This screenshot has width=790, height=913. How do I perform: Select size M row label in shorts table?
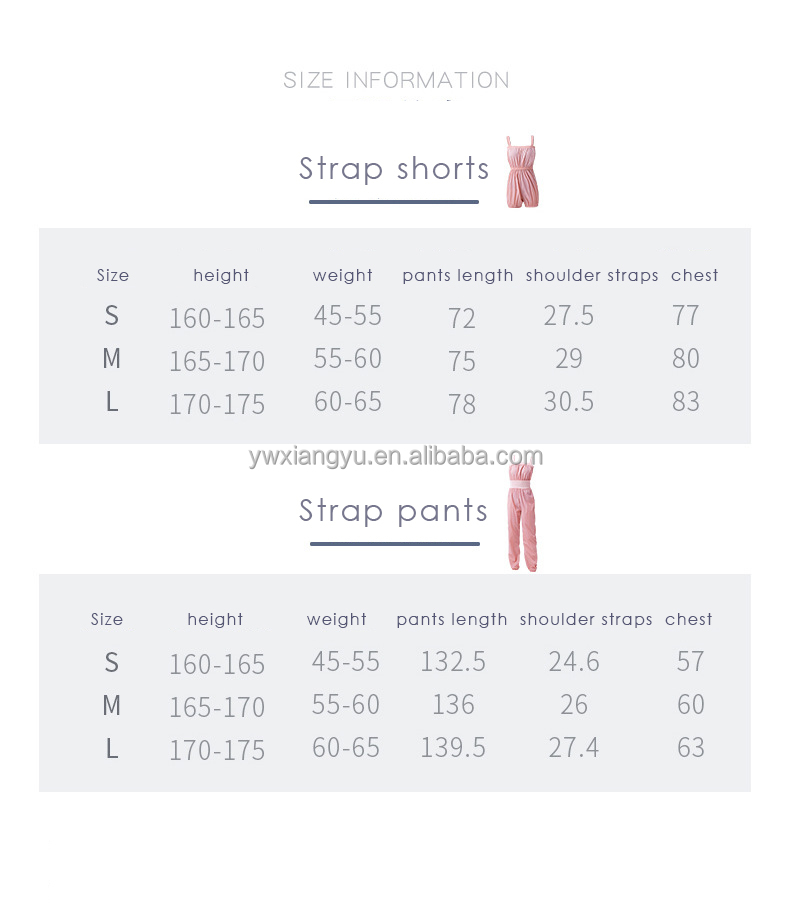point(111,359)
